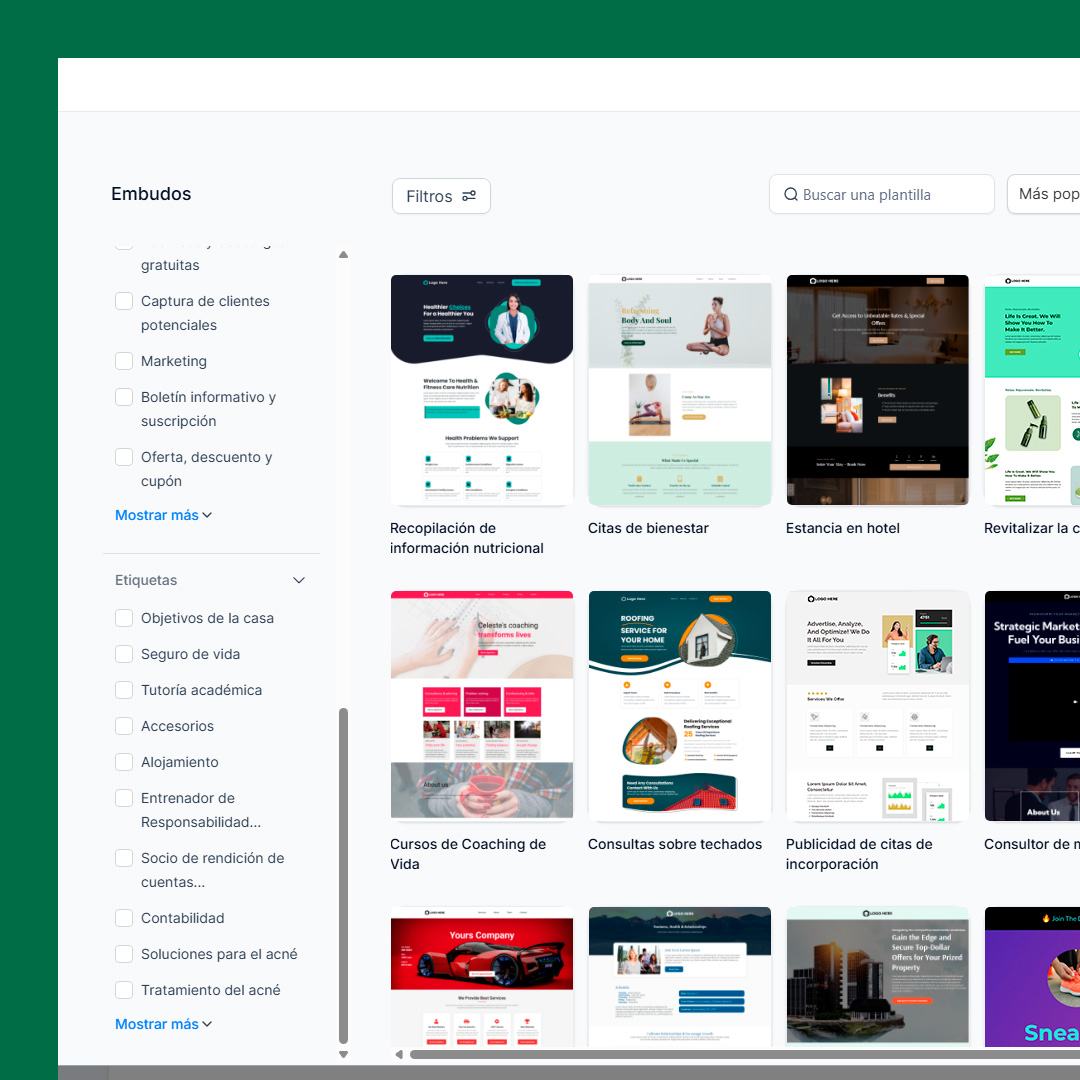Open the Más populares sort dropdown
Screen dimensions: 1080x1080
coord(1044,194)
